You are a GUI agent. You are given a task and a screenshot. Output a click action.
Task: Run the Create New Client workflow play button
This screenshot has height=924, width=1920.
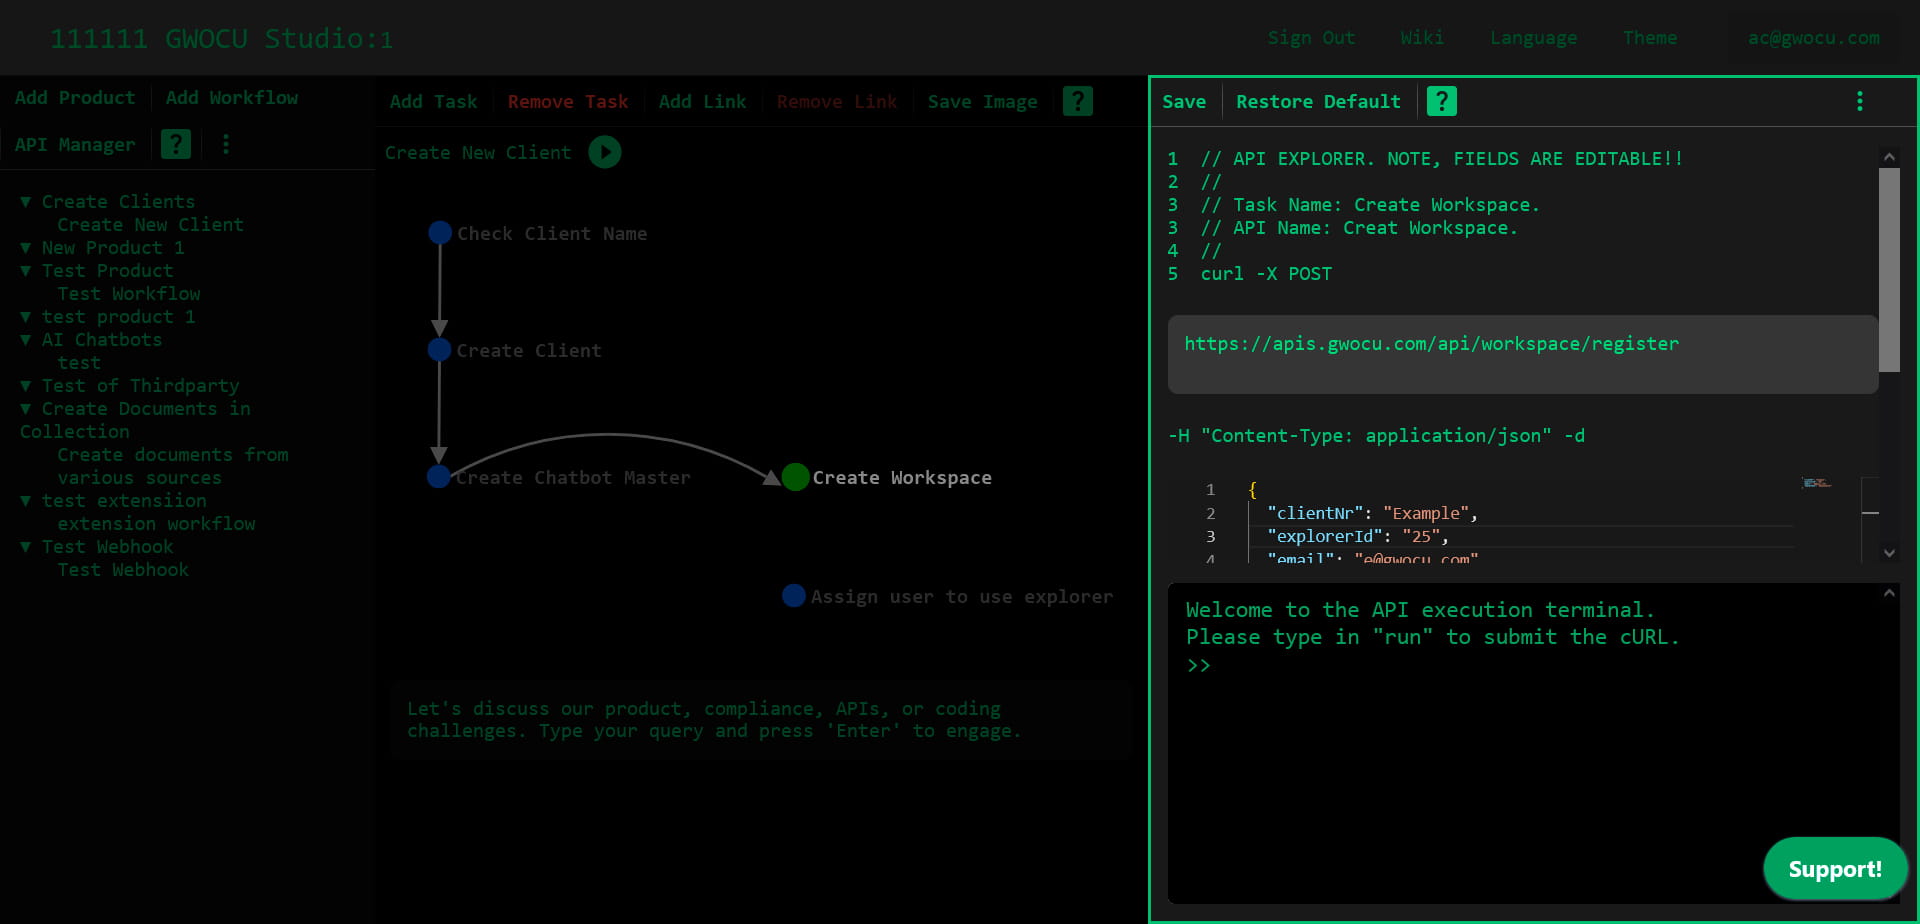point(605,152)
